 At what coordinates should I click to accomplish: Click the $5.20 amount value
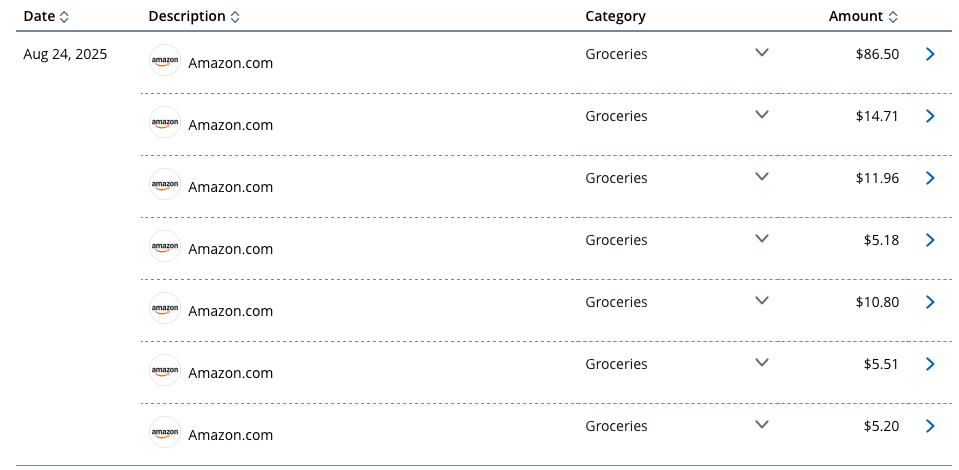pyautogui.click(x=881, y=426)
